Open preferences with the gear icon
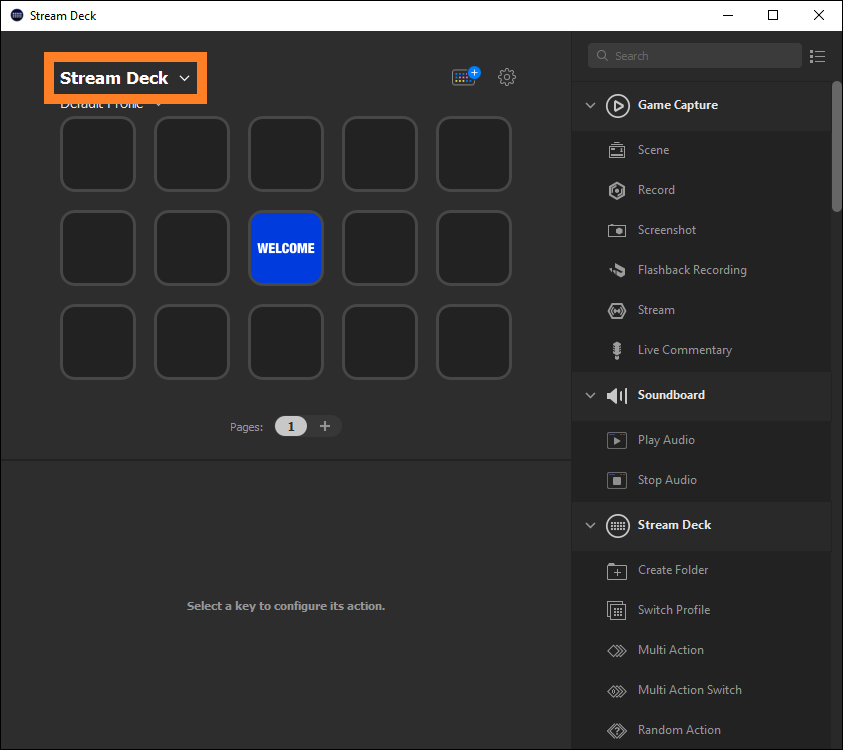The image size is (843, 750). coord(506,77)
